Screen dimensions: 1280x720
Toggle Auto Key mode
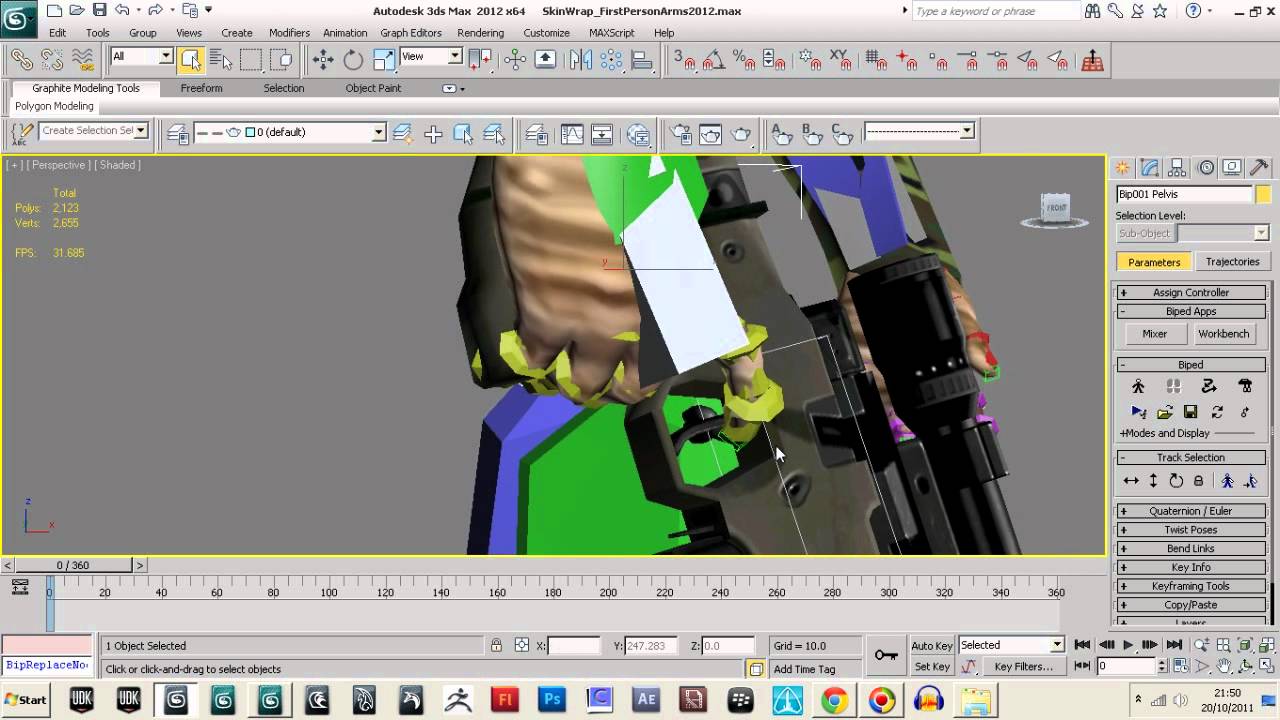tap(932, 646)
